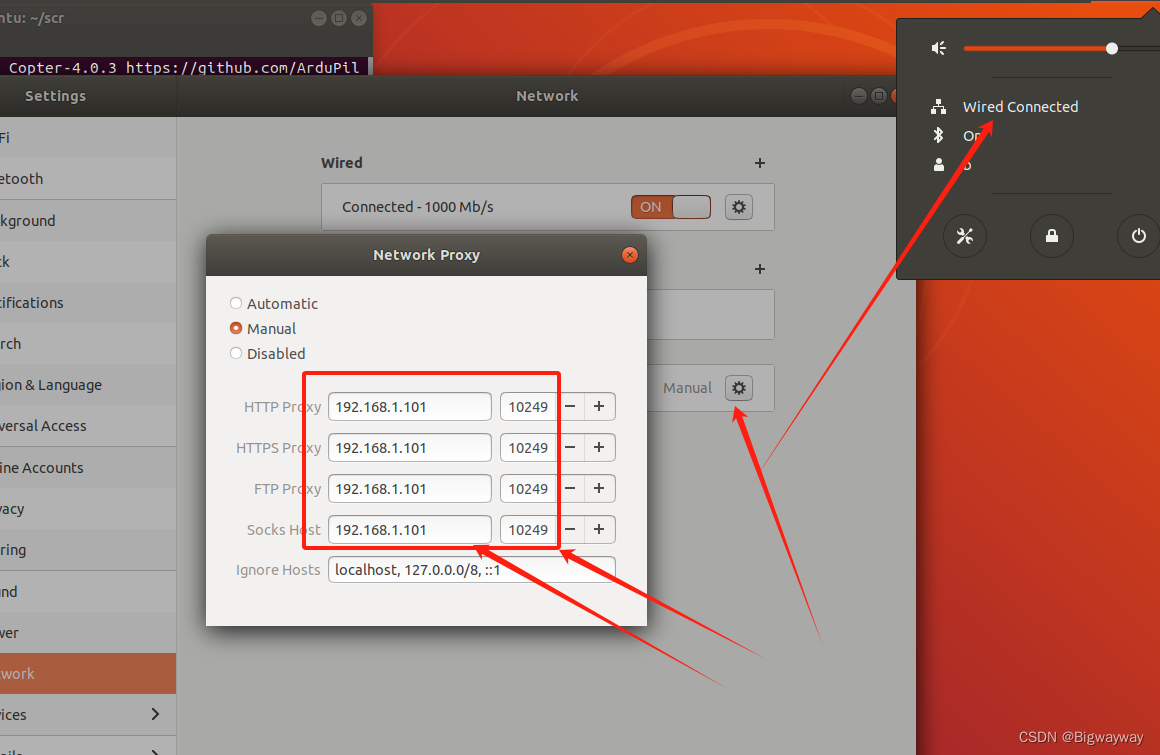This screenshot has width=1160, height=755.
Task: Increase HTTPS Proxy port with plus
Action: tap(599, 447)
